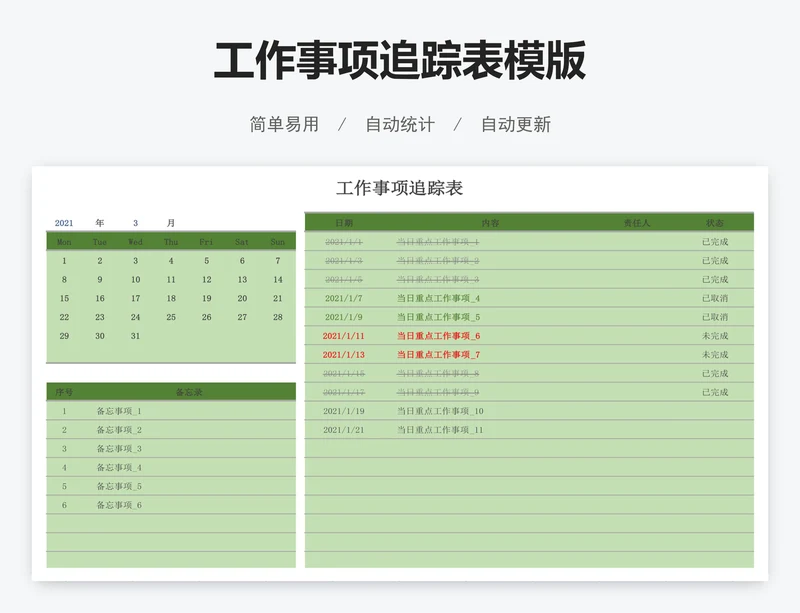800x613 pixels.
Task: Click the 日期 column header
Action: 344,223
